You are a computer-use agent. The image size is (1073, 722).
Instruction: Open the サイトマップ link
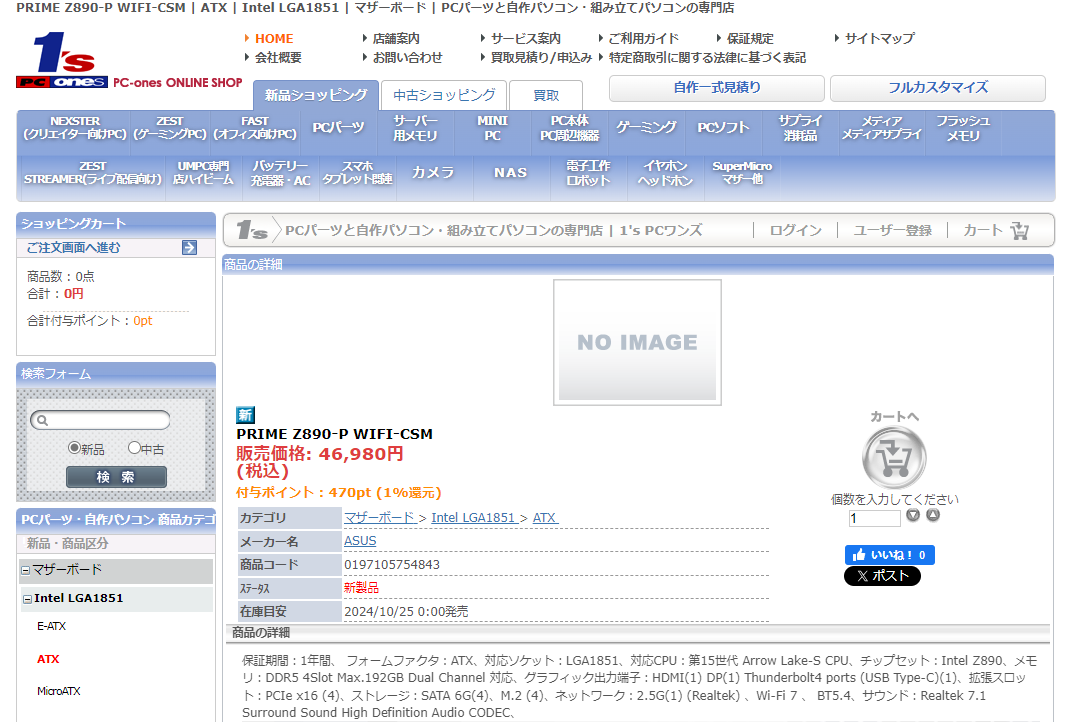point(879,39)
